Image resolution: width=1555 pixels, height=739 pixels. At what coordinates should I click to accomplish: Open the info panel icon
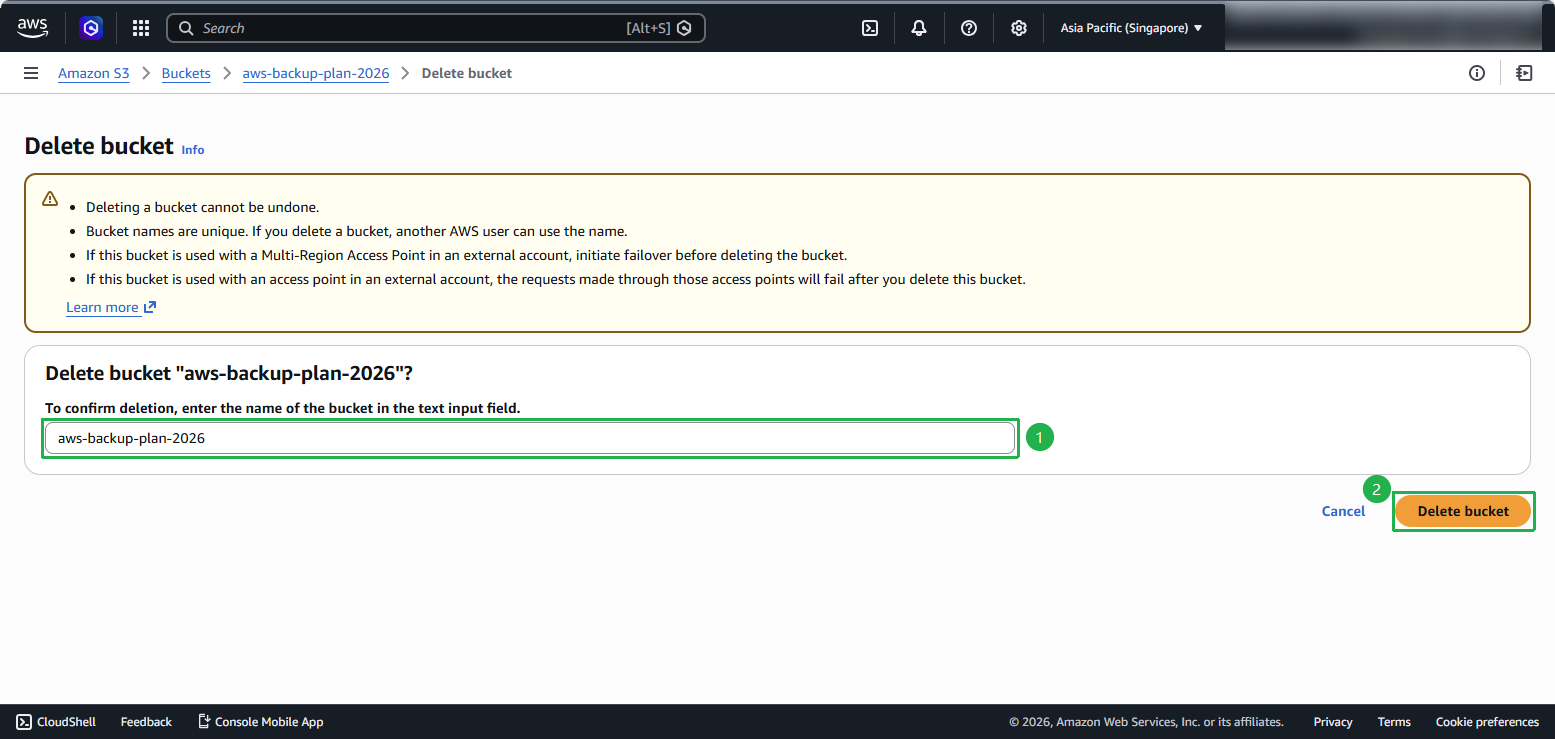(1477, 73)
